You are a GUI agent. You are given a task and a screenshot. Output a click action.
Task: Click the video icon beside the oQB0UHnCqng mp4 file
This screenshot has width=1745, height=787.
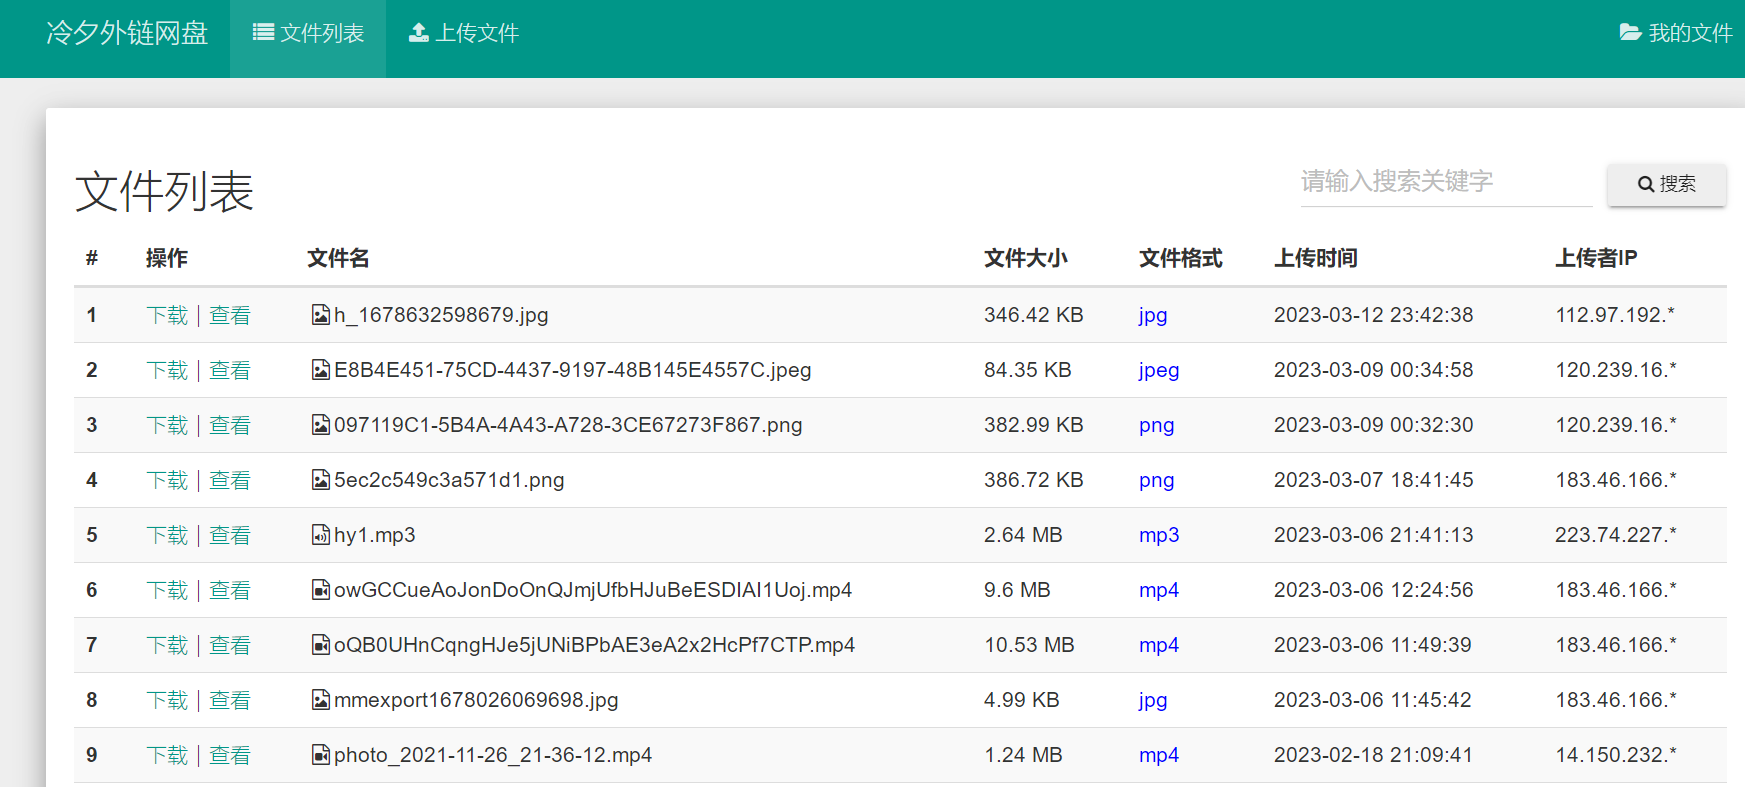(x=320, y=645)
